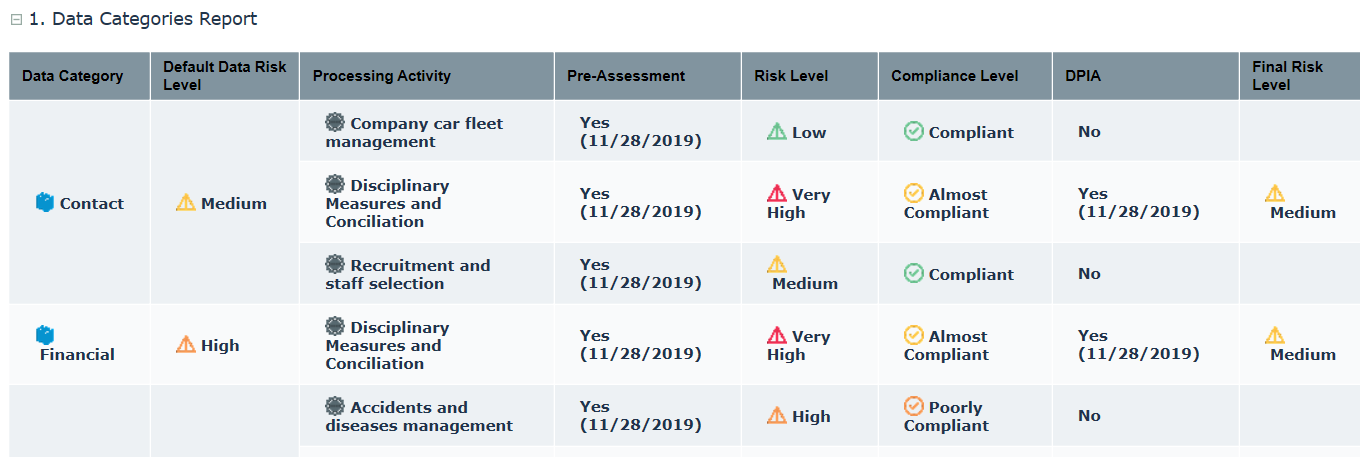
Task: Click the green Low risk warning icon
Action: (777, 131)
